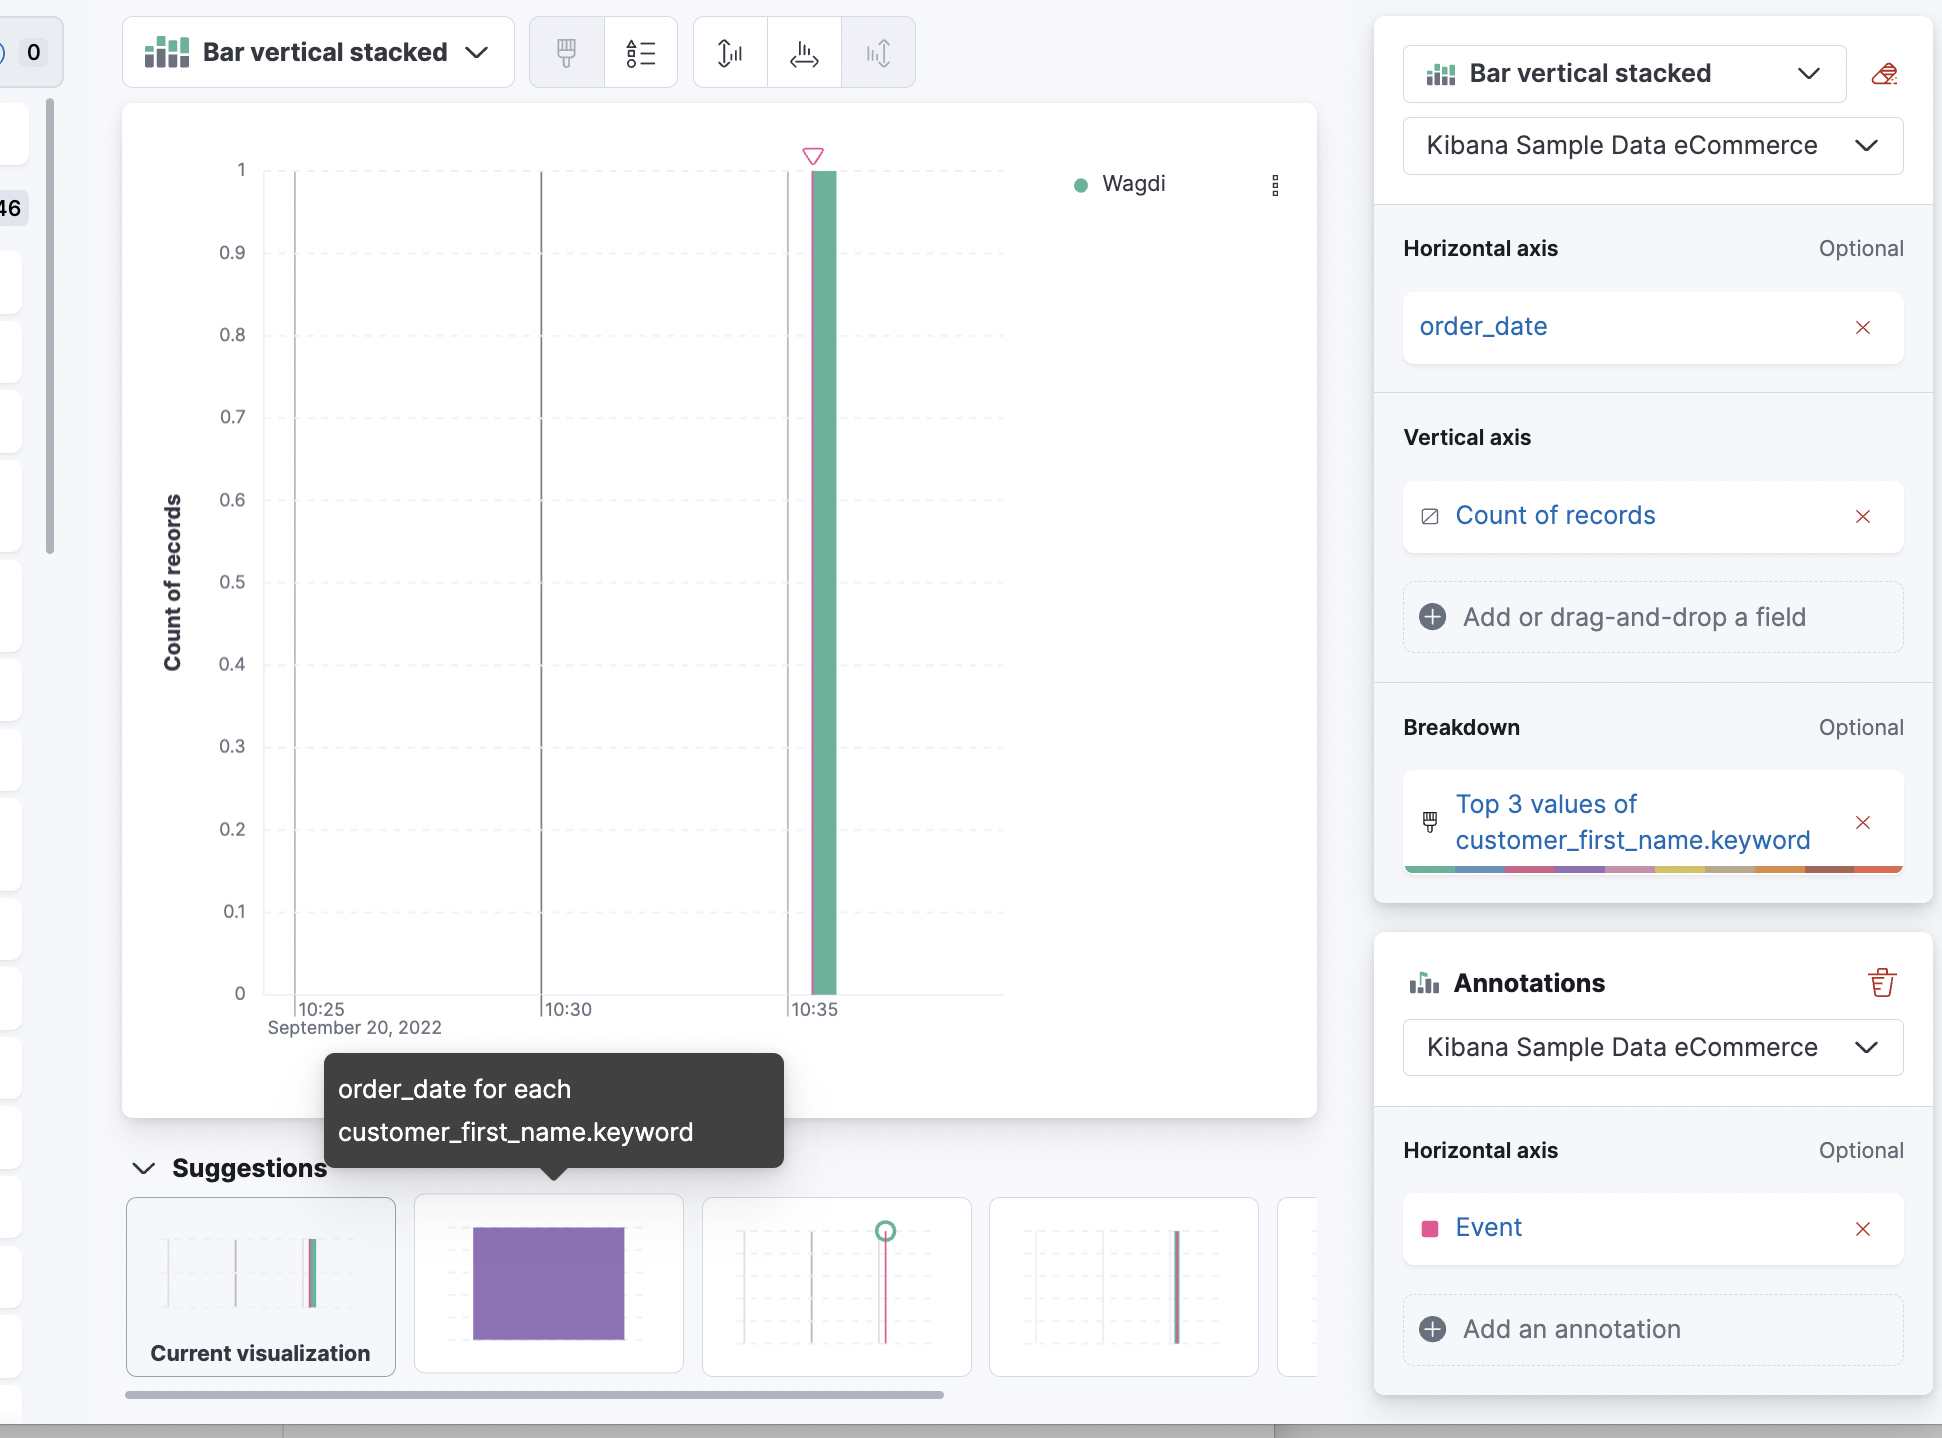
Task: Select the purple bar suggestion thumbnail
Action: click(x=548, y=1283)
